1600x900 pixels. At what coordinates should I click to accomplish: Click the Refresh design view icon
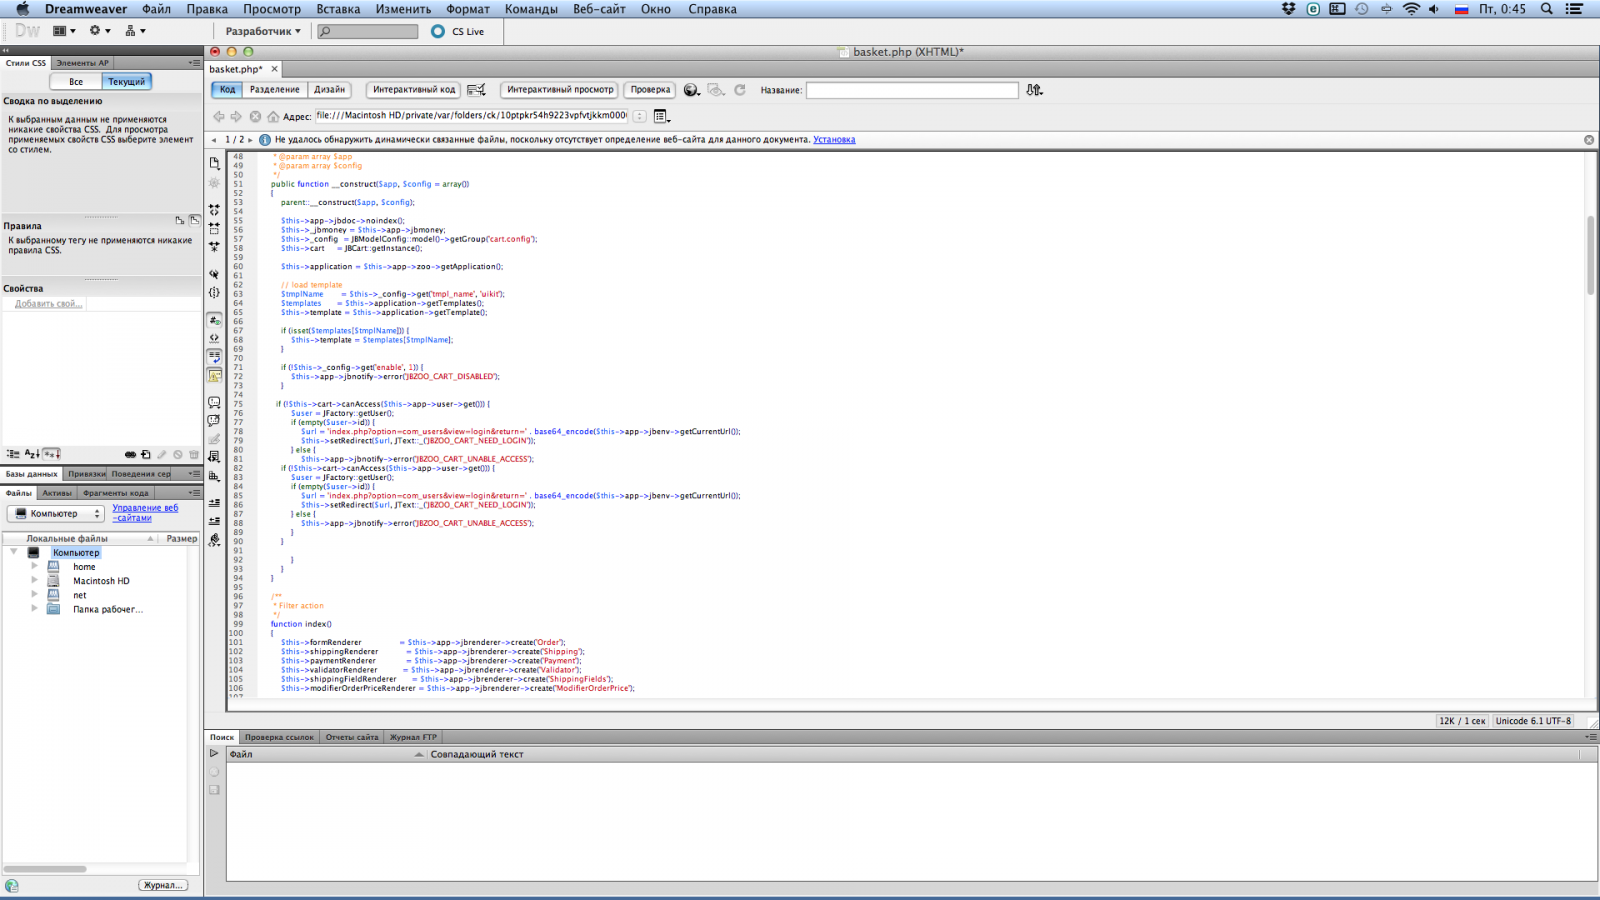[x=740, y=90]
